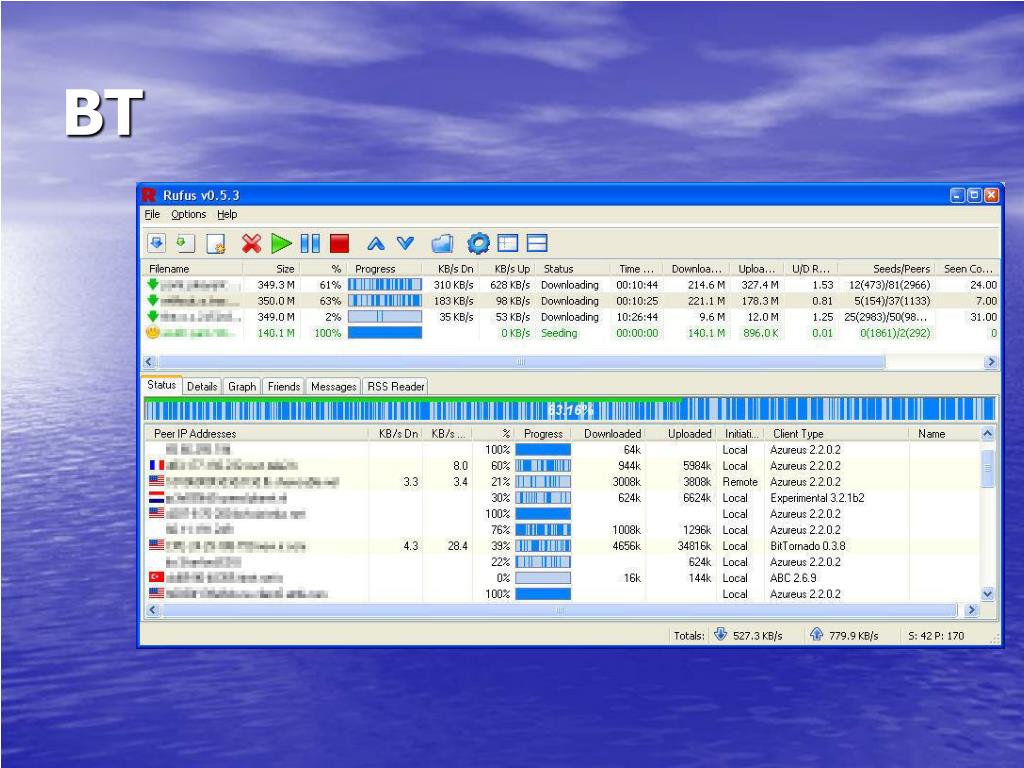Image resolution: width=1024 pixels, height=768 pixels.
Task: Click the smiley icon of the seeding torrent
Action: click(153, 332)
